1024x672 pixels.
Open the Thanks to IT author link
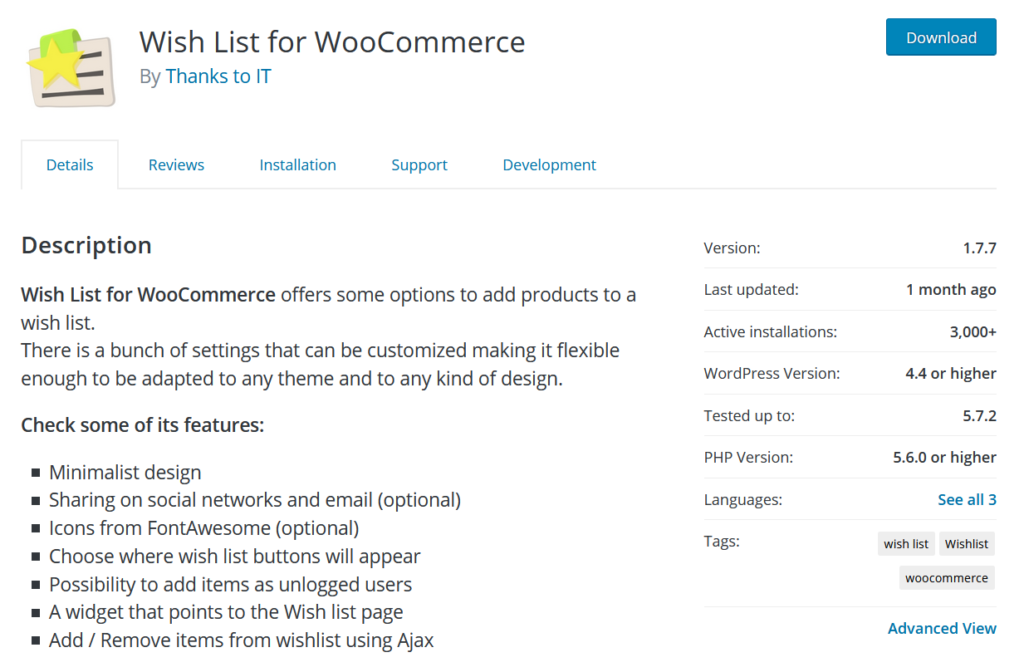[218, 76]
